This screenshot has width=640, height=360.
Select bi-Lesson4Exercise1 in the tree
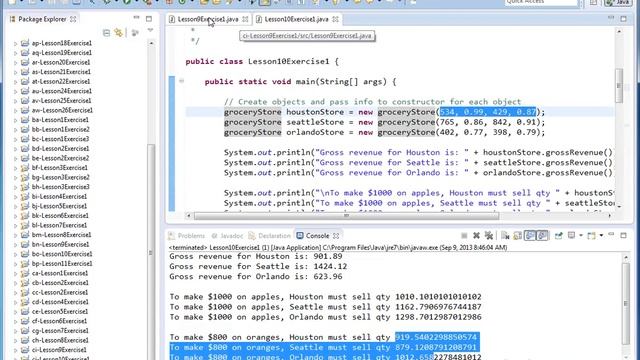click(59, 196)
